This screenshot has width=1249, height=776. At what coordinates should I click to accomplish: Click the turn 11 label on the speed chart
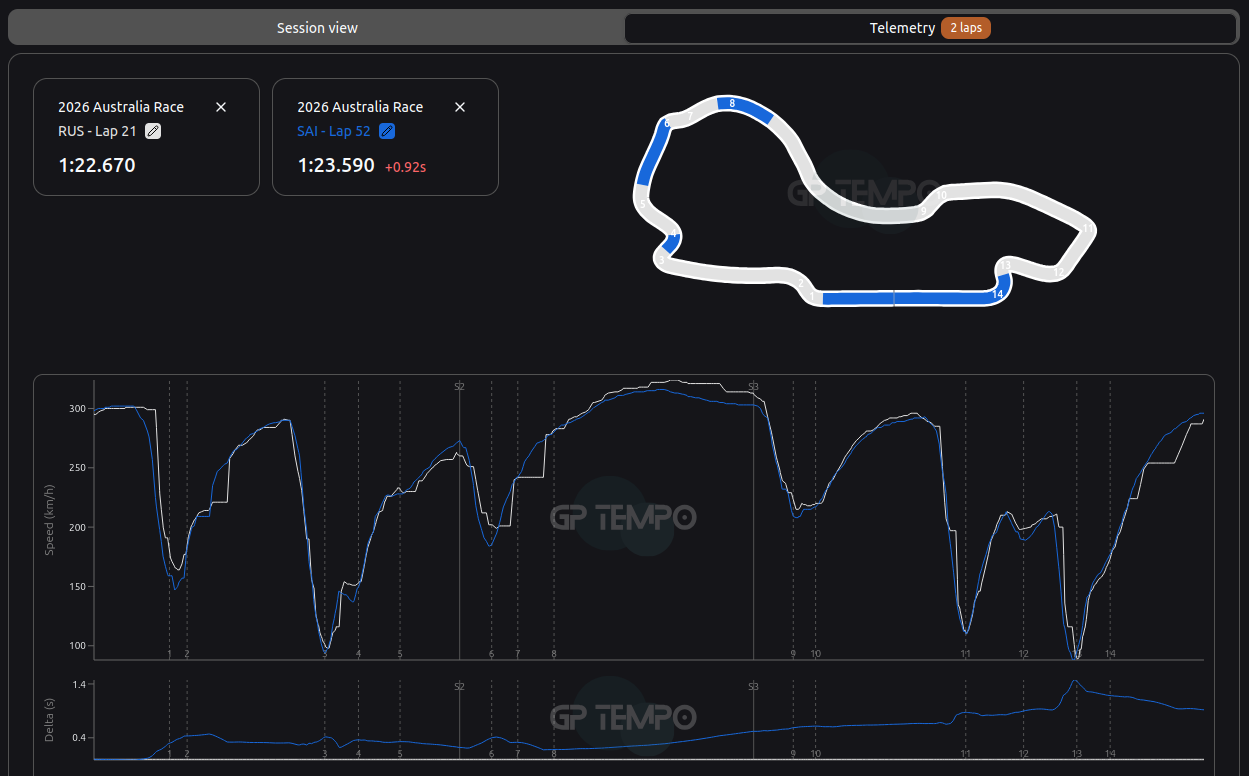click(x=965, y=653)
